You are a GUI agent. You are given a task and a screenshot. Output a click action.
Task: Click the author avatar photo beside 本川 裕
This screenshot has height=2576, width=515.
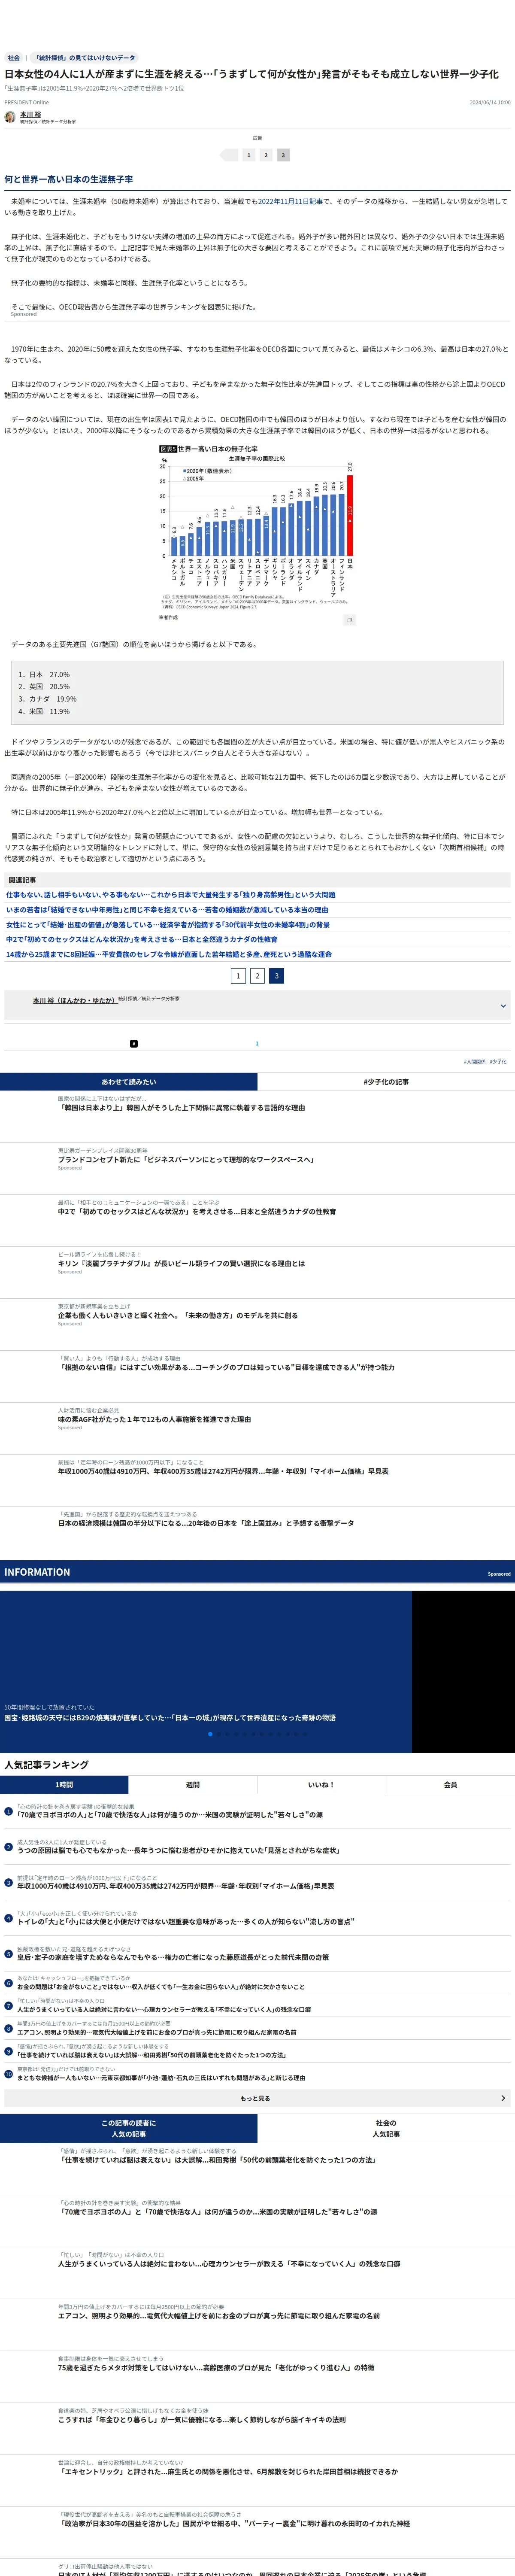(x=10, y=117)
